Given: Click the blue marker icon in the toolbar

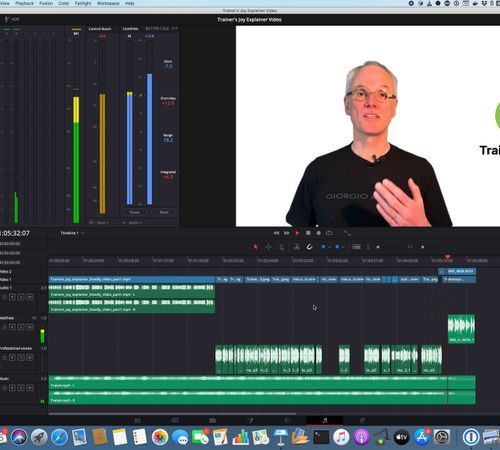Looking at the screenshot, I should [x=337, y=247].
